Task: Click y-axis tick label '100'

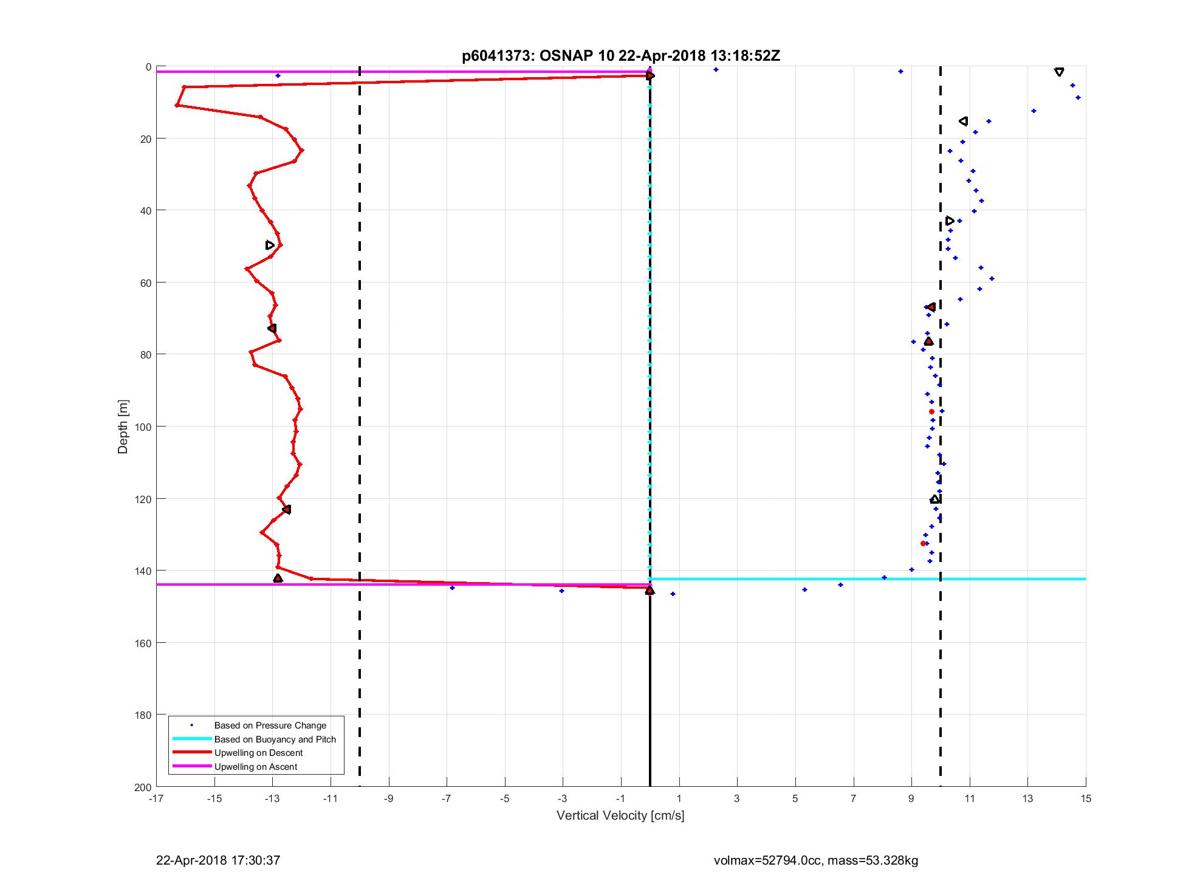Action: tap(143, 427)
